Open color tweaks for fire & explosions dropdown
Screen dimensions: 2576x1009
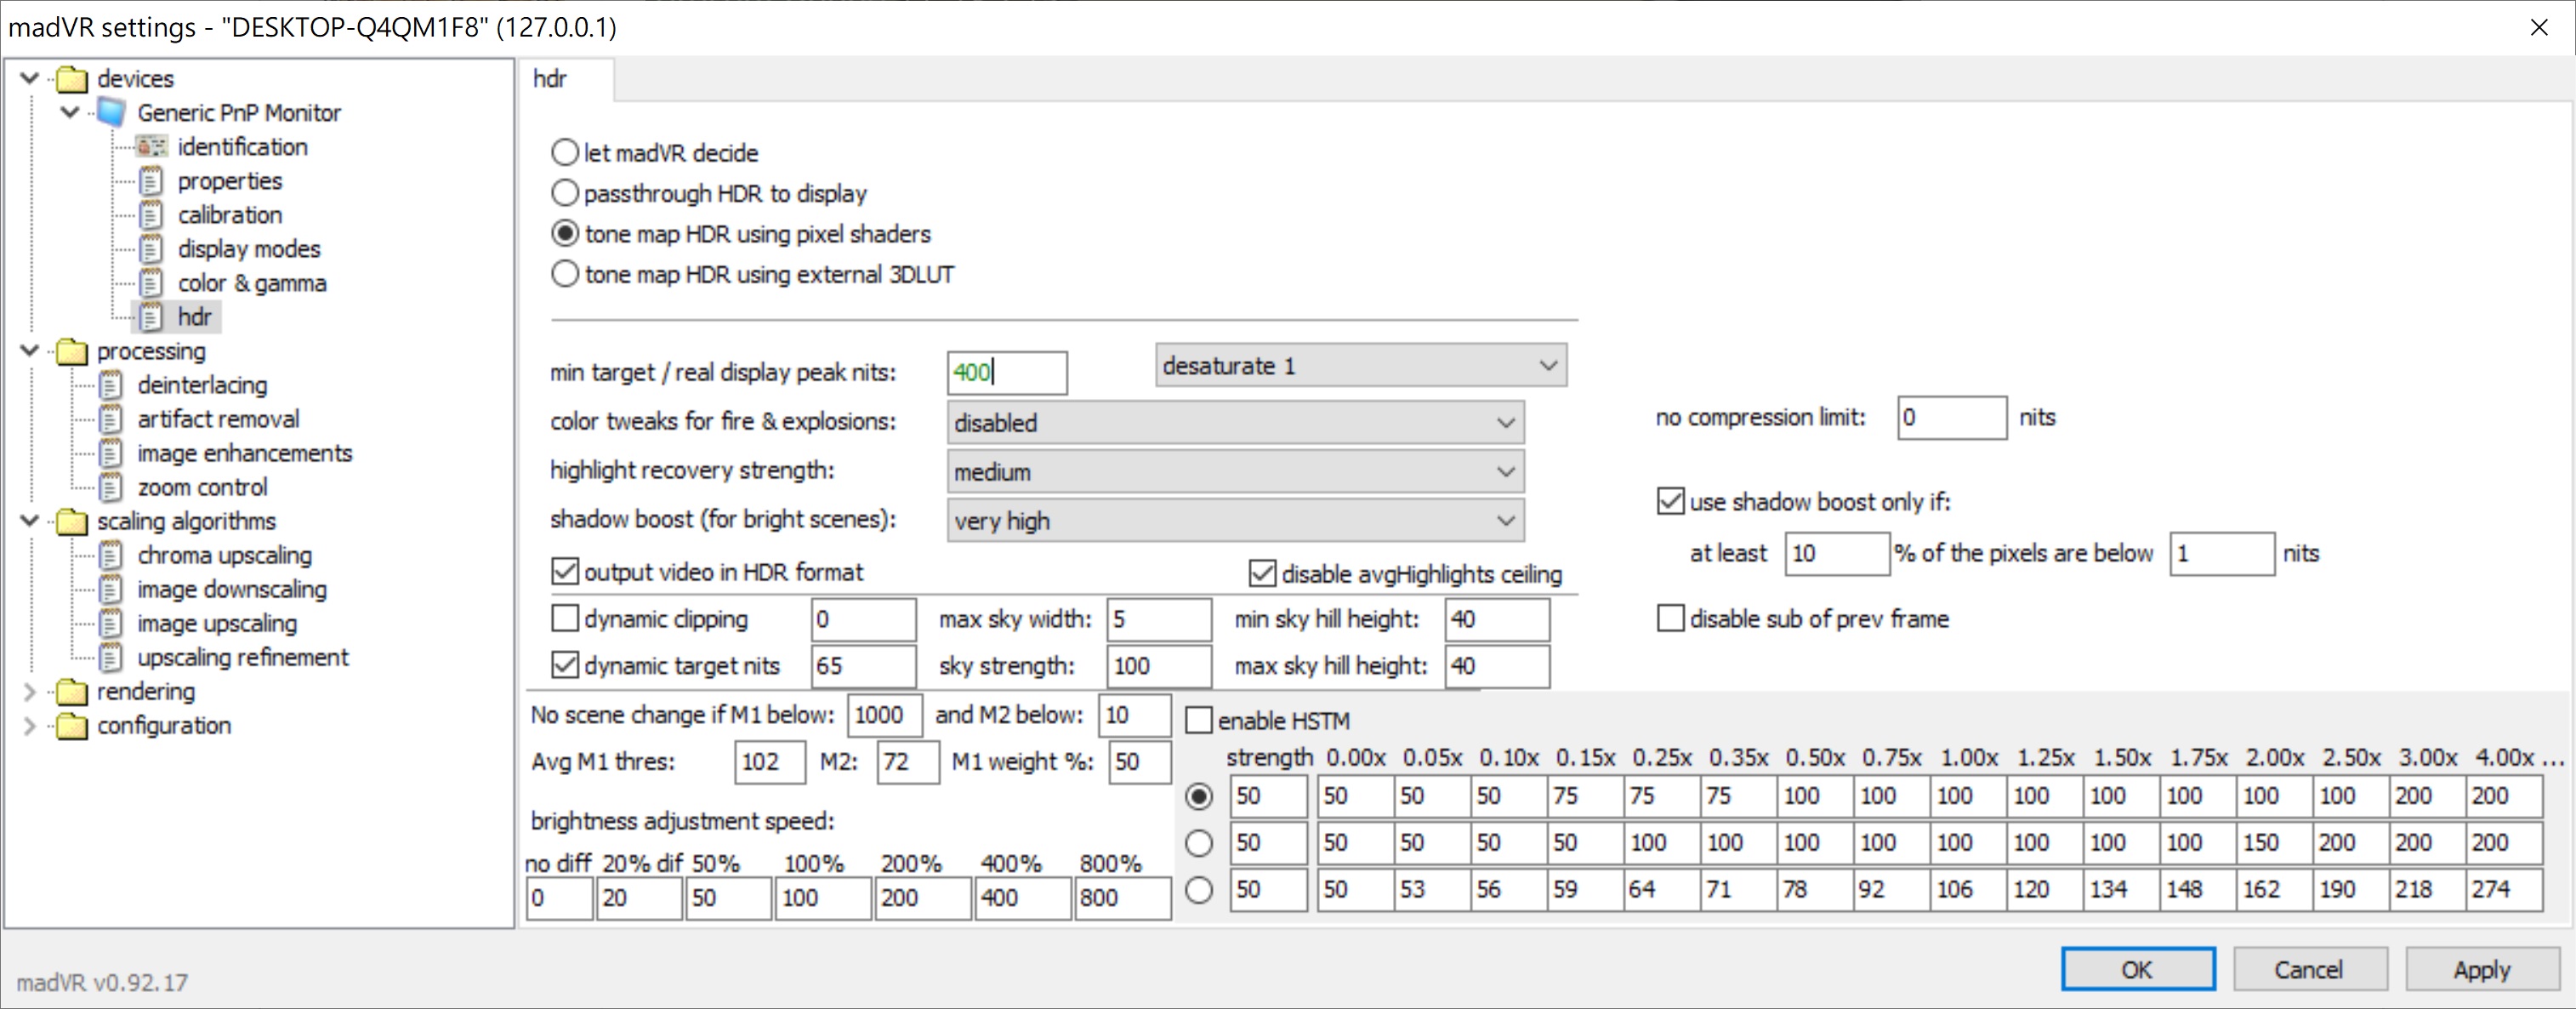point(1235,423)
